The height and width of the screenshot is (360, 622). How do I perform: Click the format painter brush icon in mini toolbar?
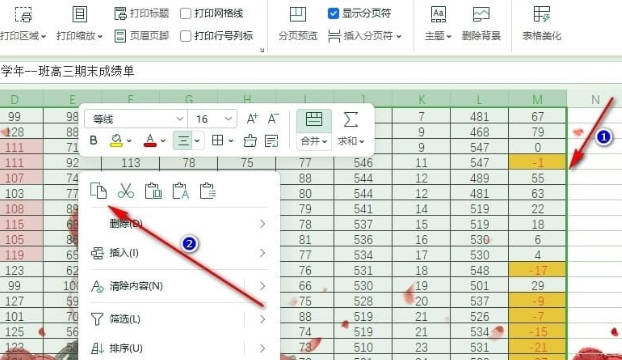click(x=250, y=140)
